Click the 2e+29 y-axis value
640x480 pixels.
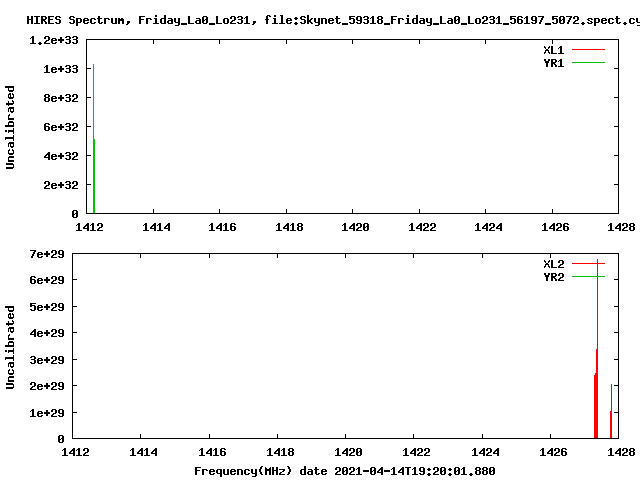(47, 386)
